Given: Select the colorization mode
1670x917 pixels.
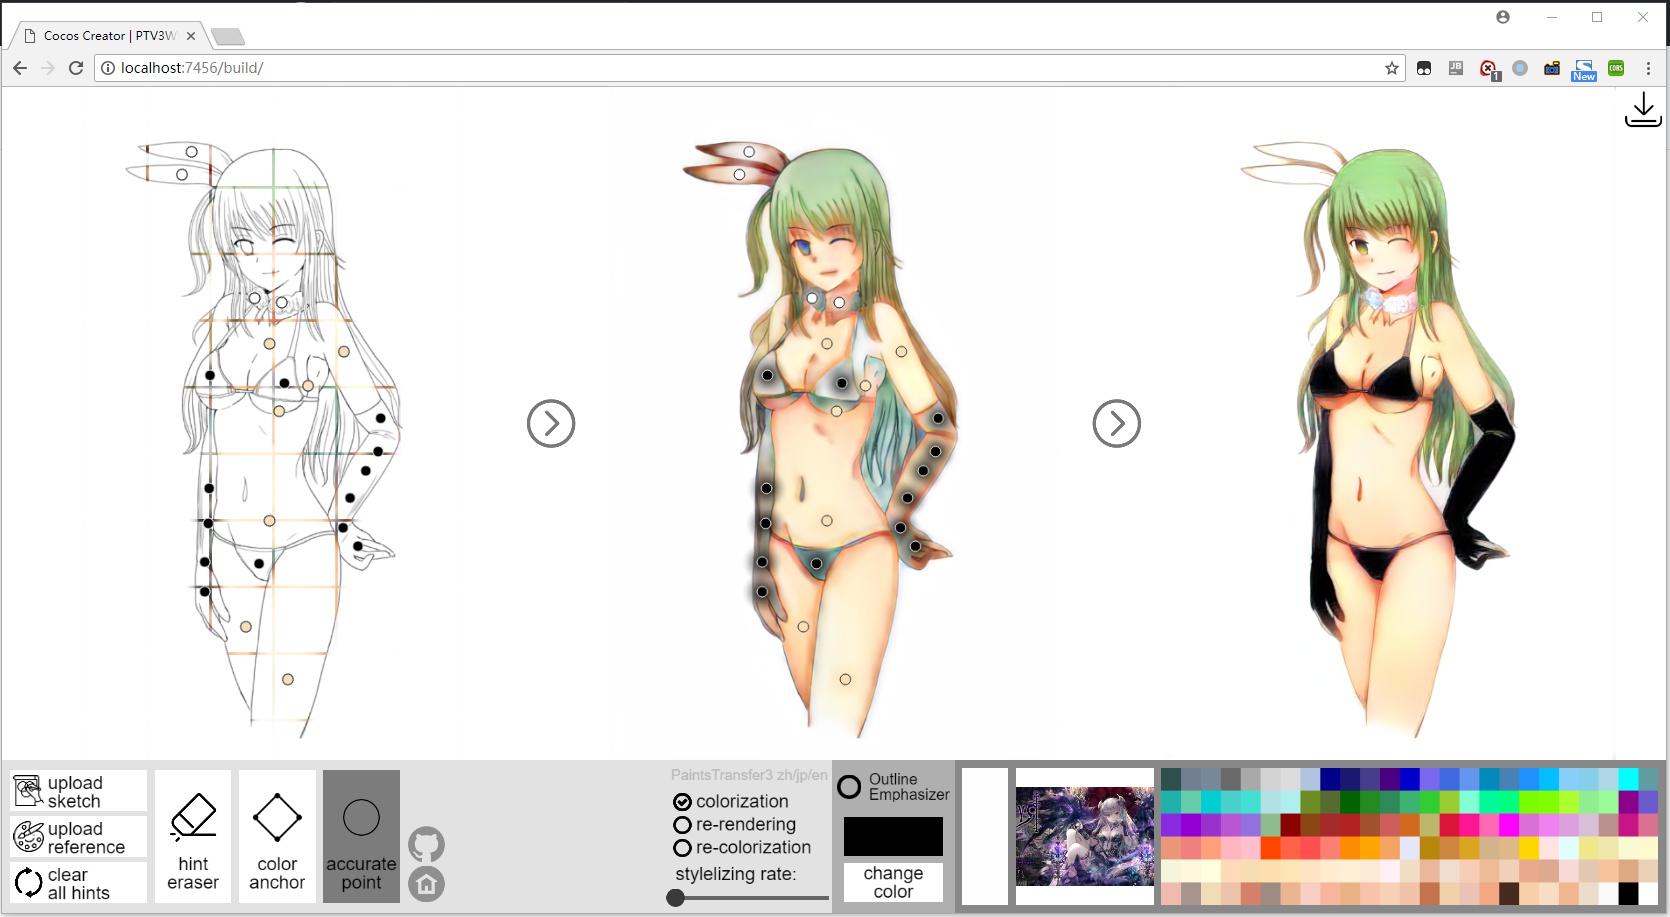Looking at the screenshot, I should click(732, 801).
